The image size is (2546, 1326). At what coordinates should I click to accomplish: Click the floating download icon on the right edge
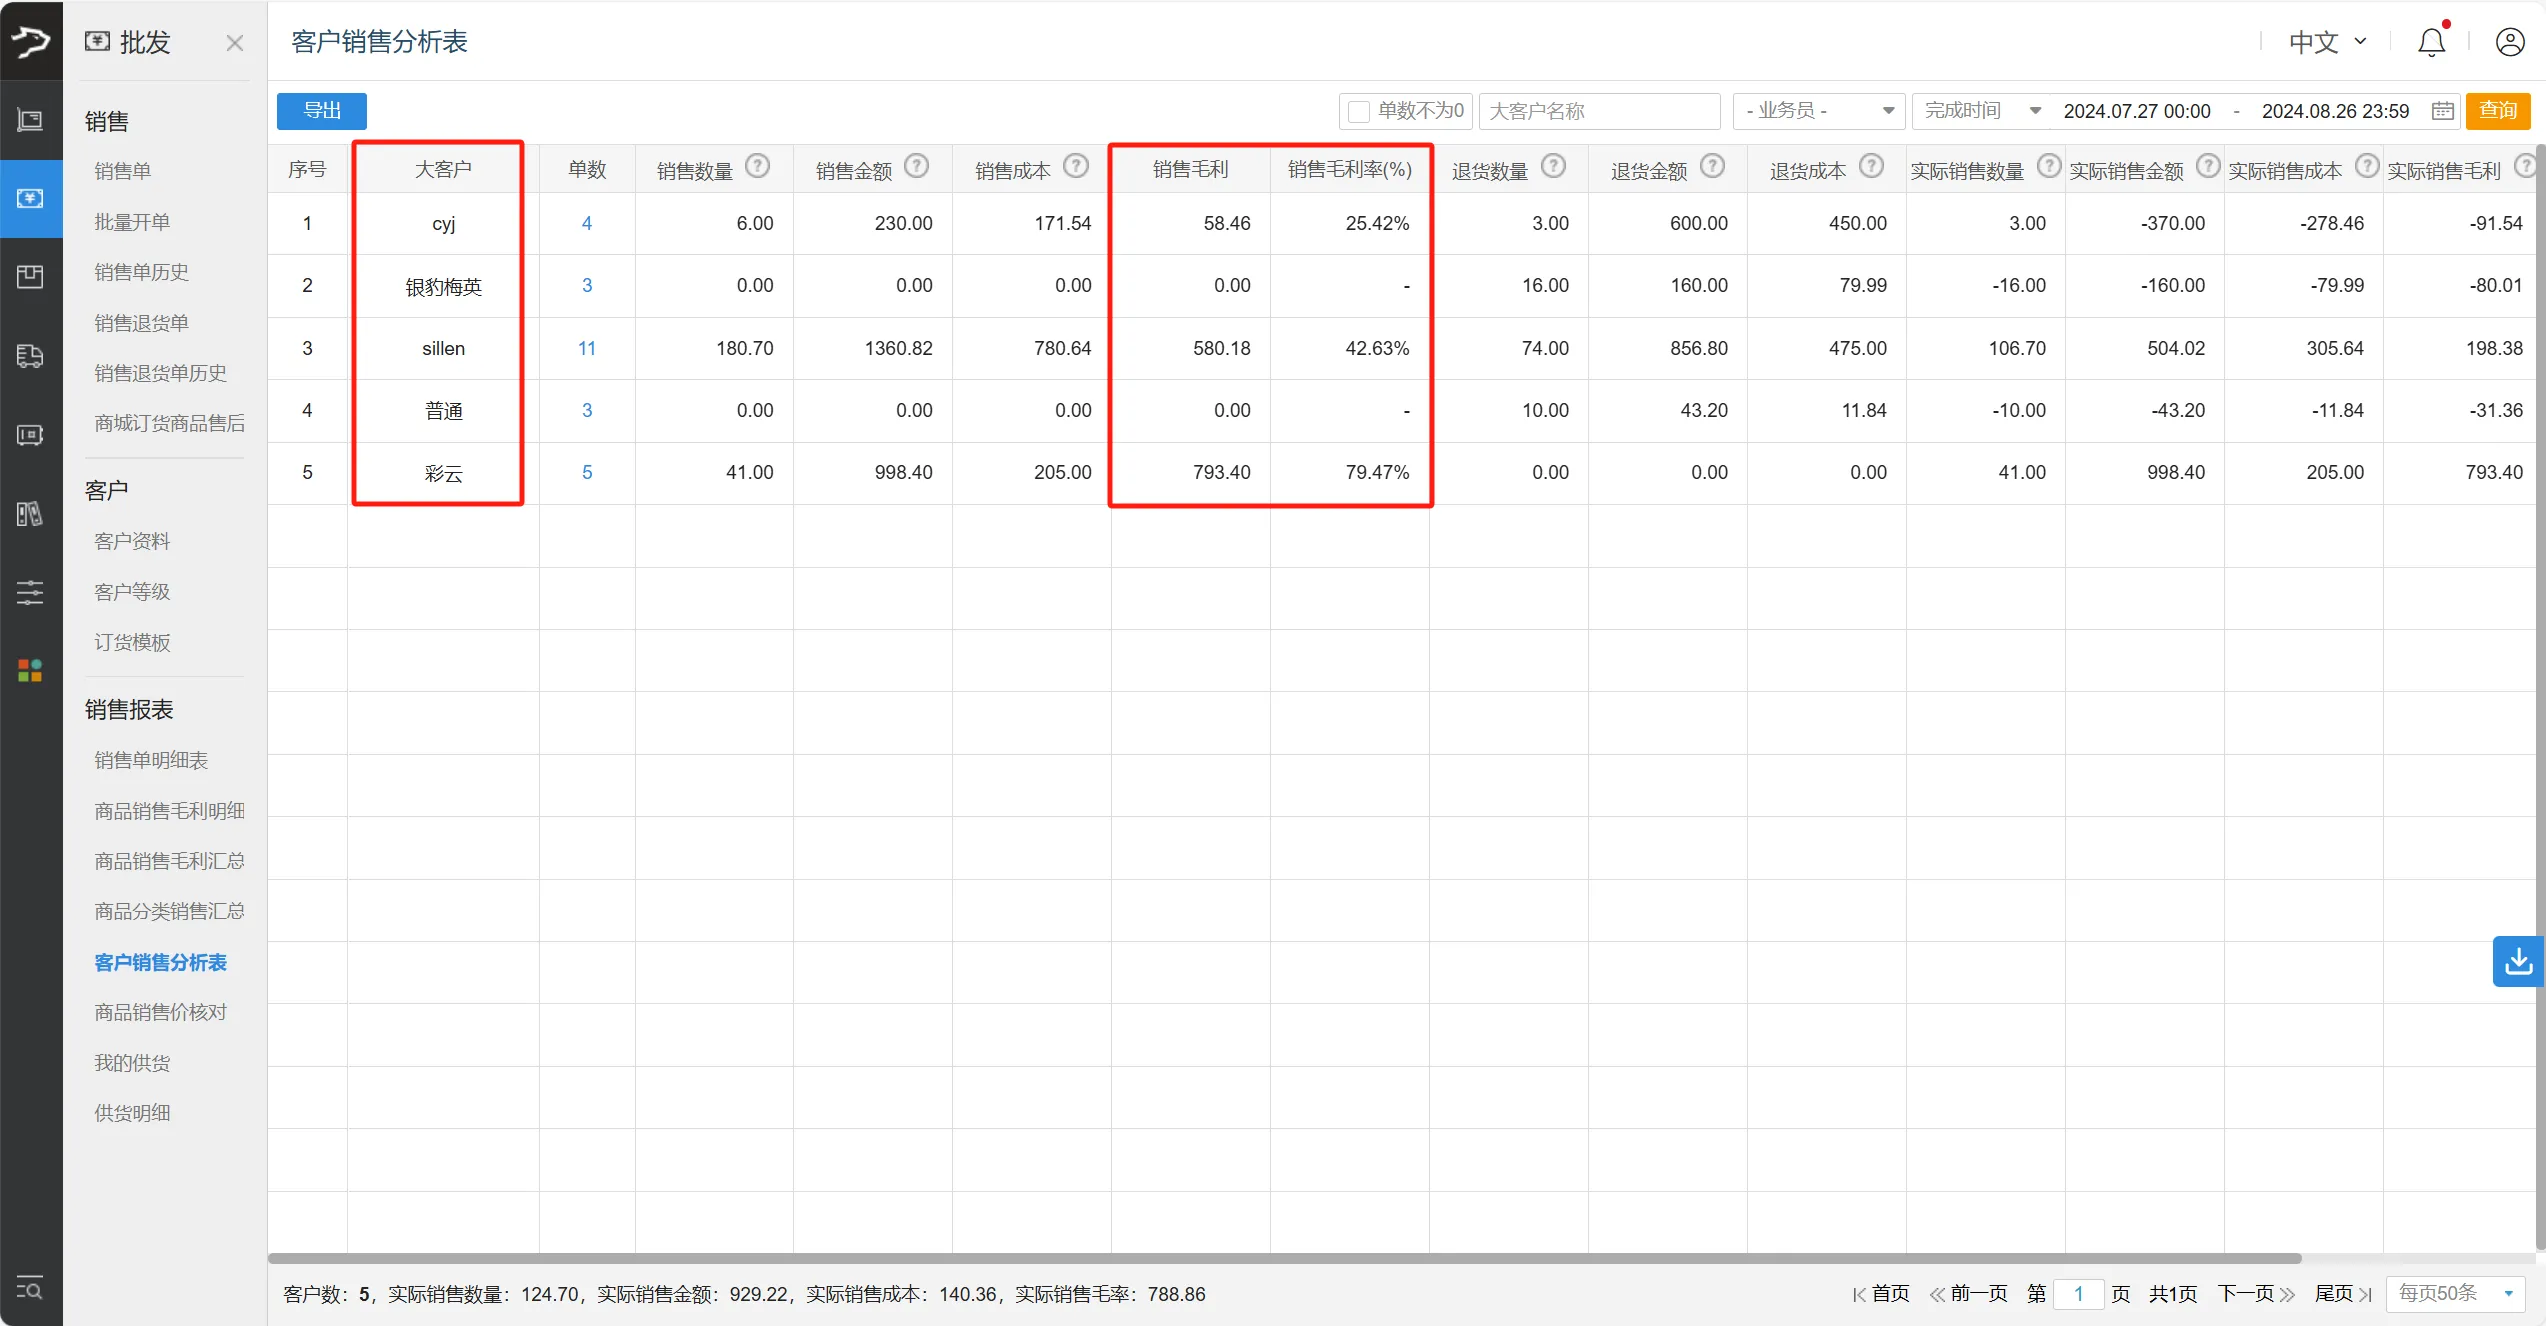pyautogui.click(x=2519, y=961)
